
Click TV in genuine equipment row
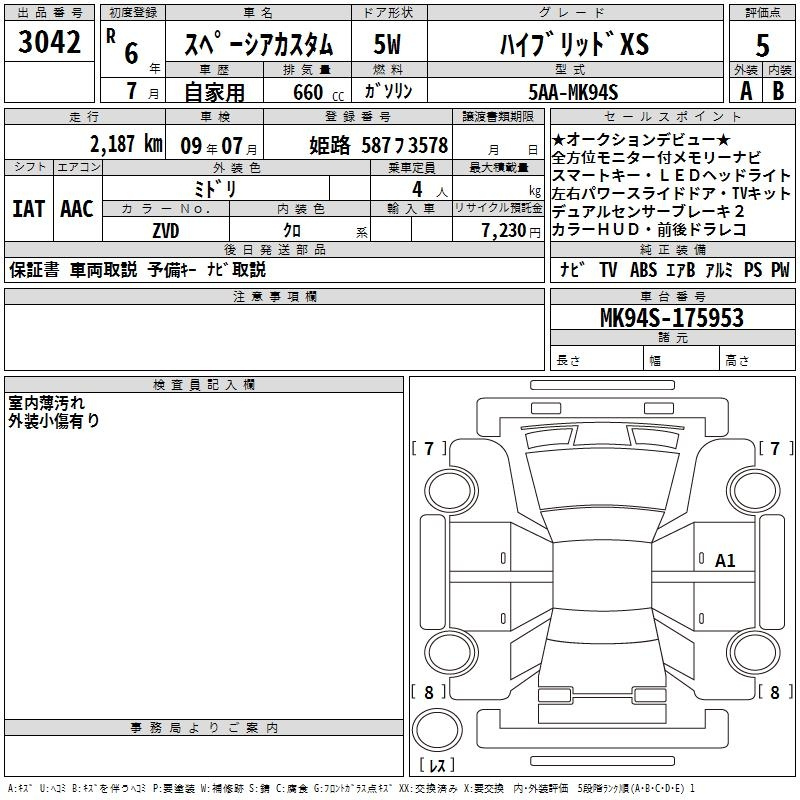[x=608, y=270]
